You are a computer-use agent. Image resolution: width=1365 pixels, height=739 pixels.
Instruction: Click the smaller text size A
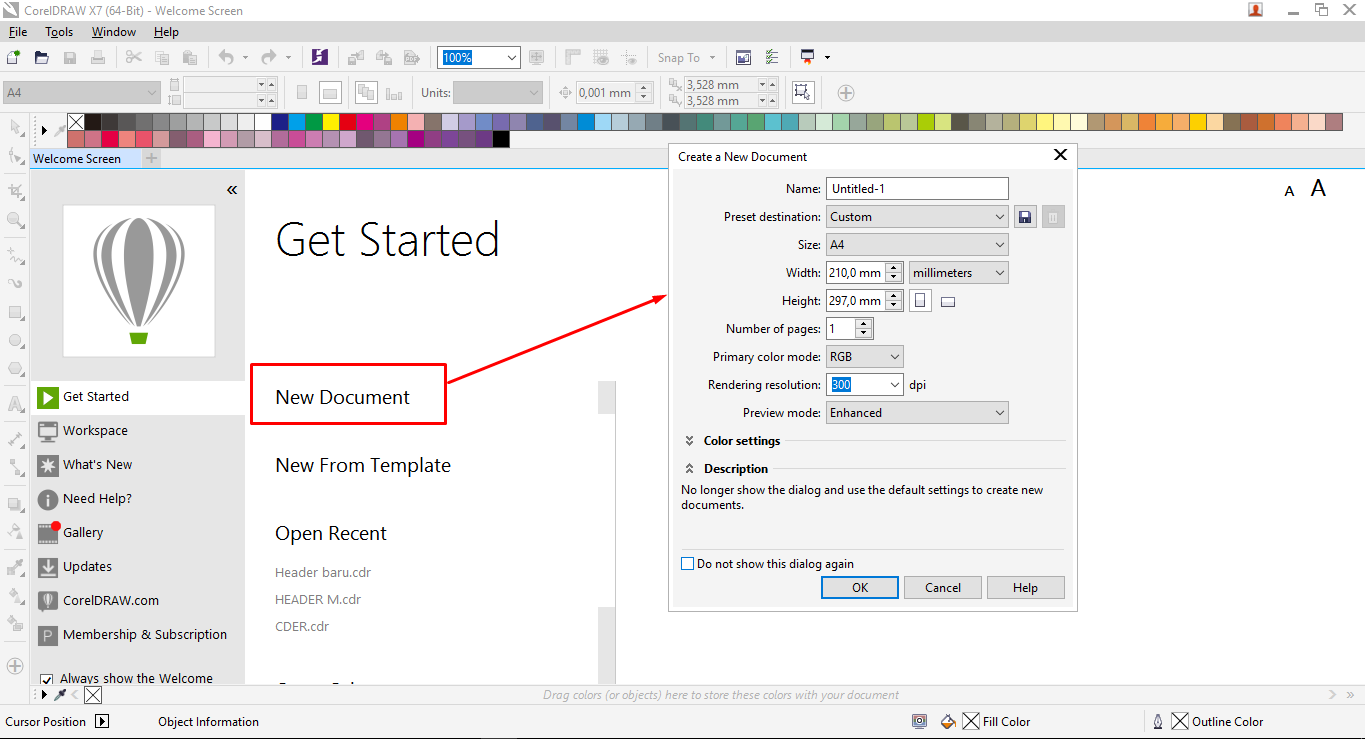click(x=1290, y=191)
